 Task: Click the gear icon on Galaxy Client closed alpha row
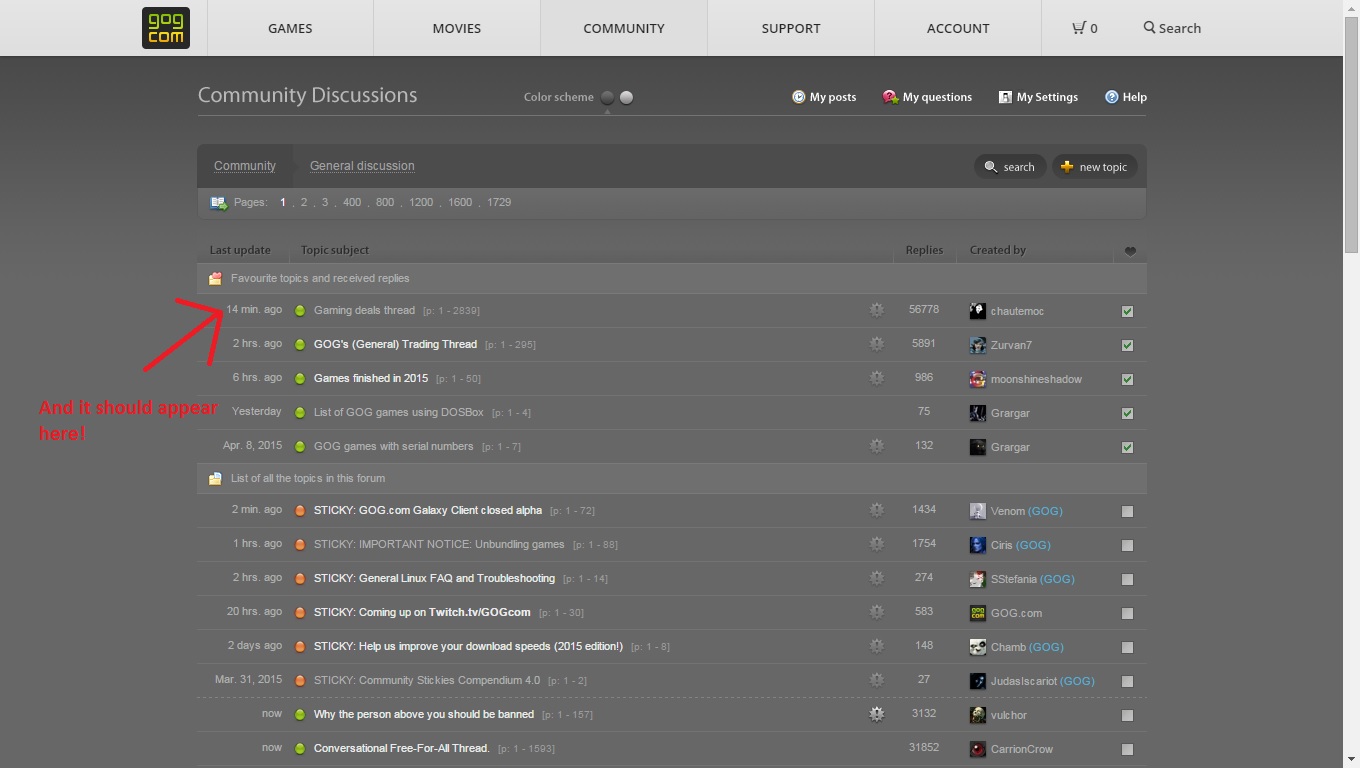point(877,510)
